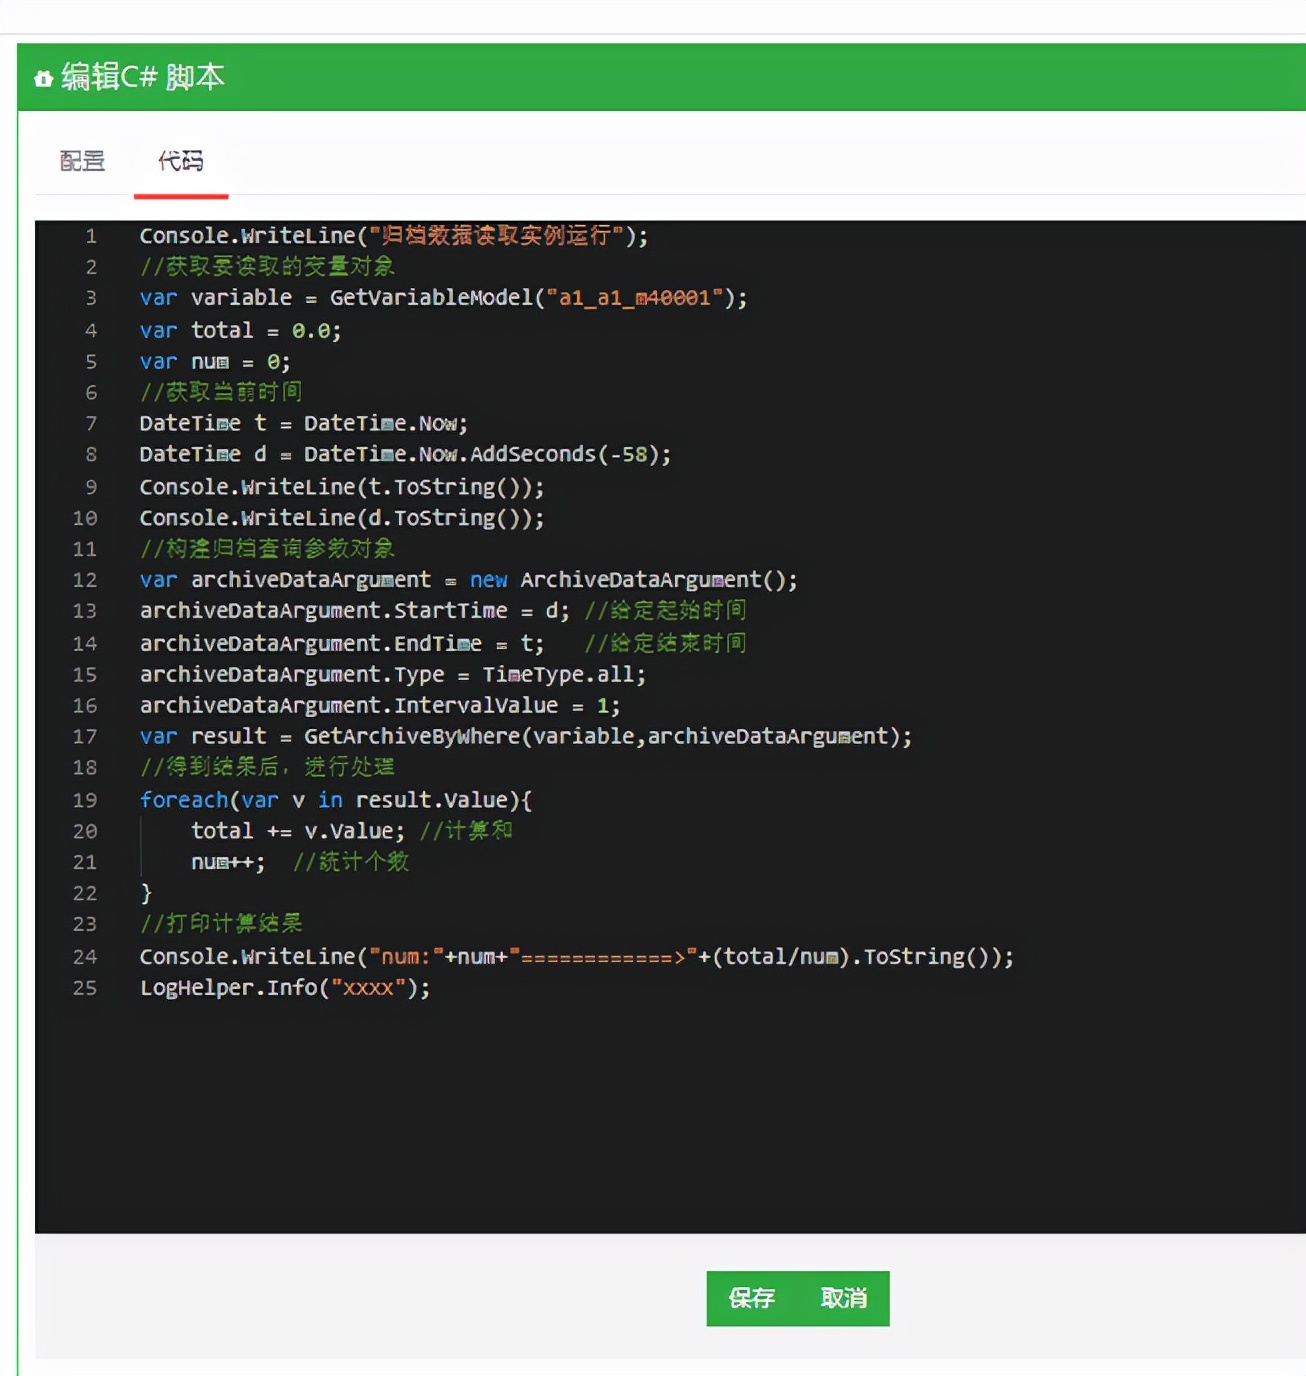The image size is (1306, 1376).
Task: Click line number 19 in the gutter
Action: pos(85,800)
